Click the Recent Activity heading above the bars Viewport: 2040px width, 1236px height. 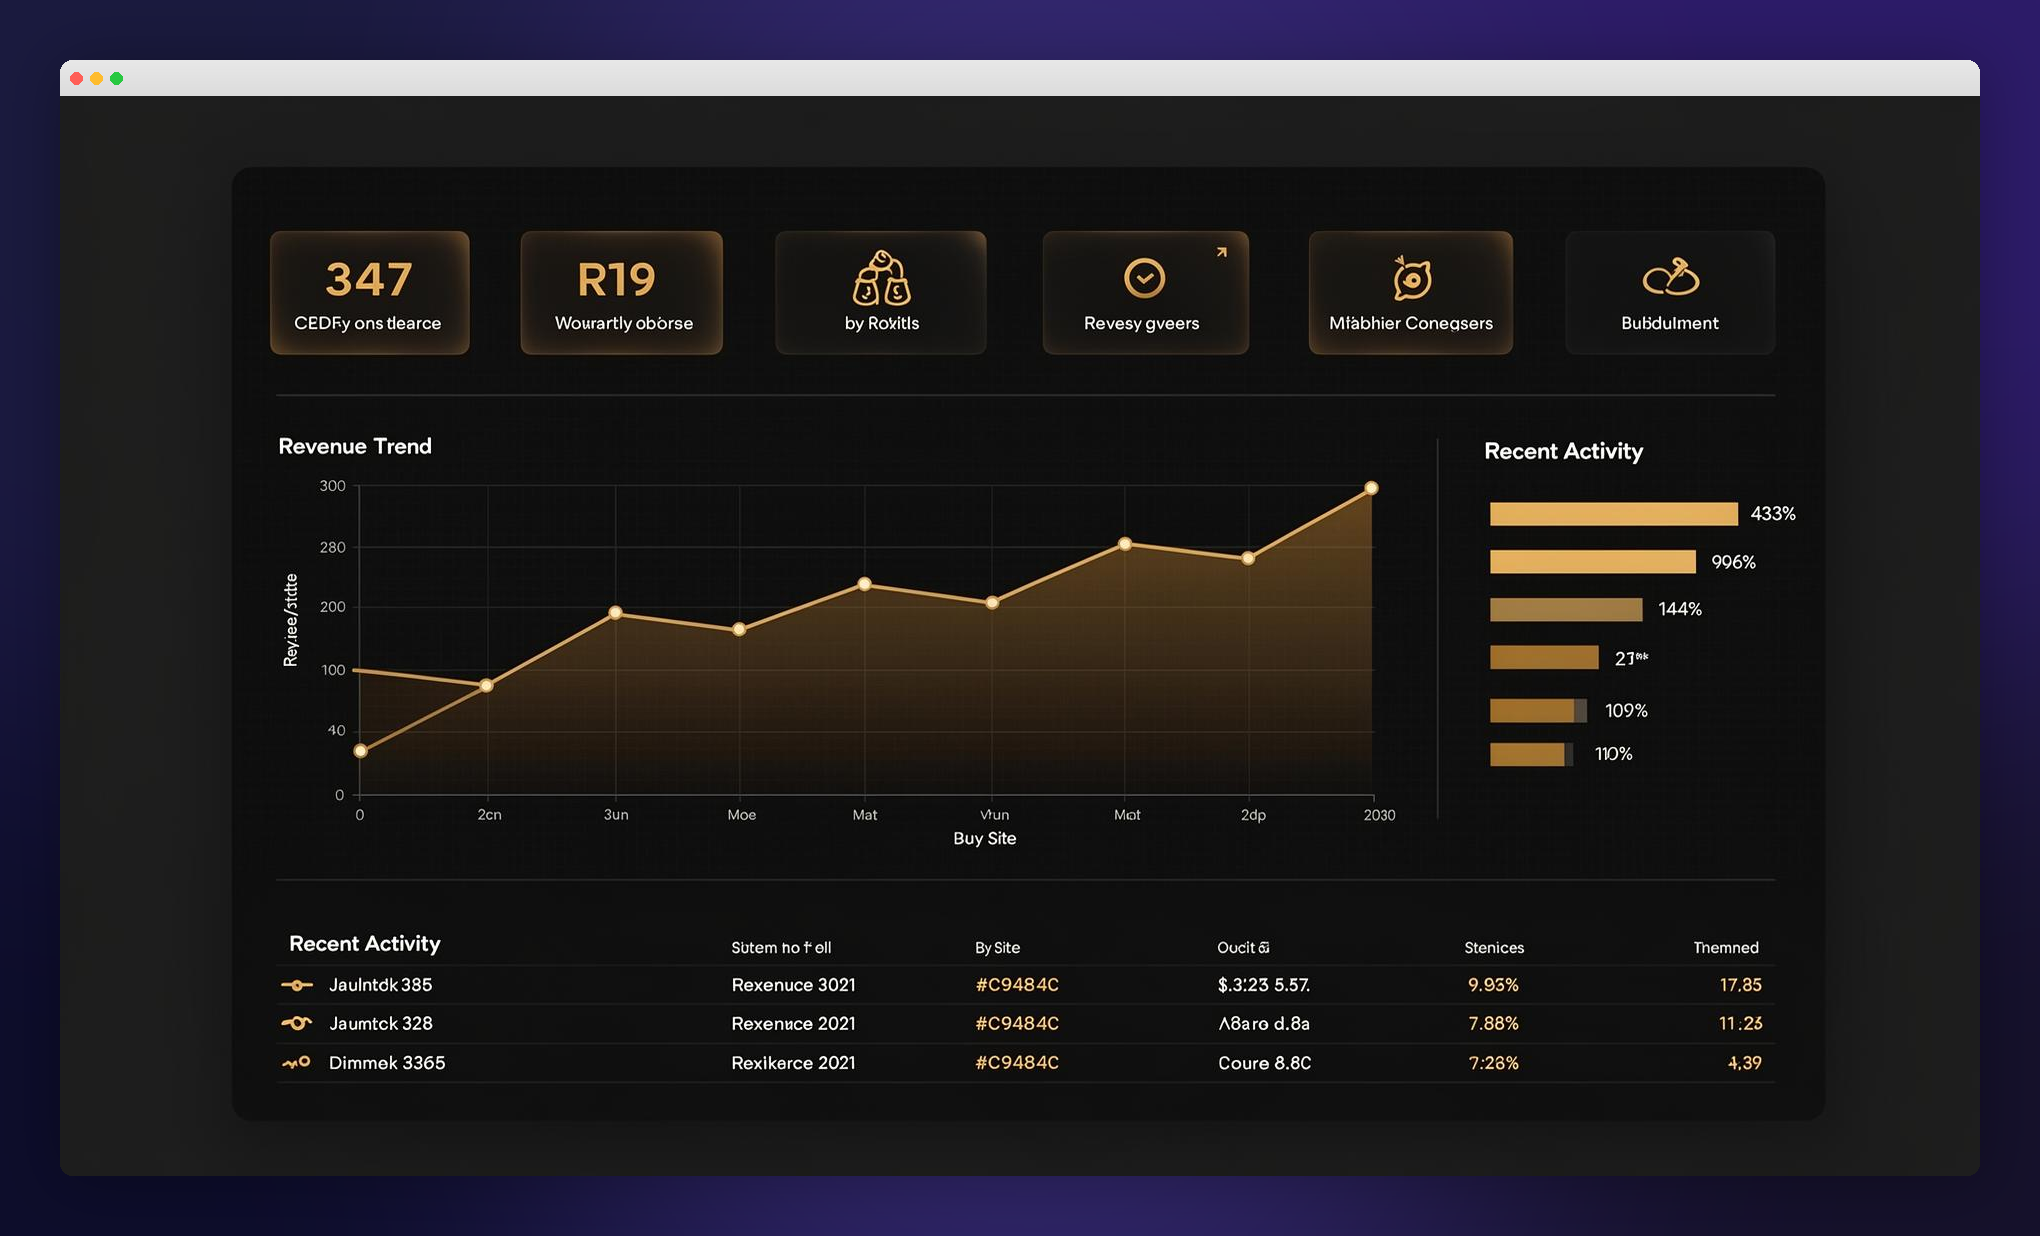1563,451
